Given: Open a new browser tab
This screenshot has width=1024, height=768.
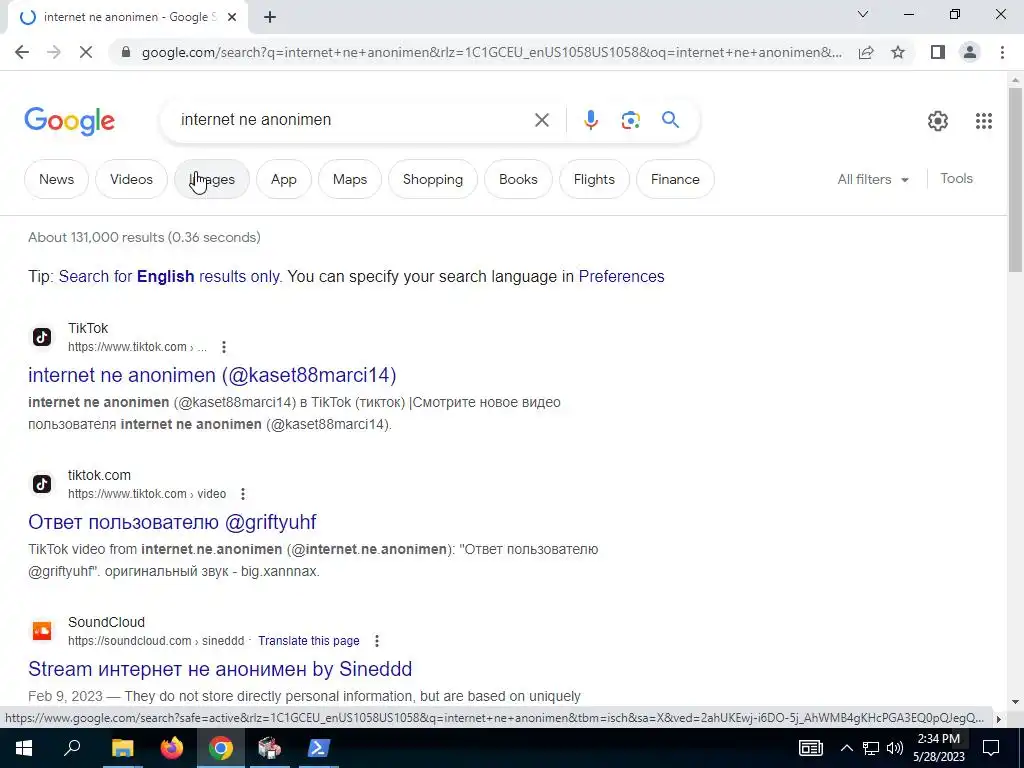Looking at the screenshot, I should tap(270, 18).
